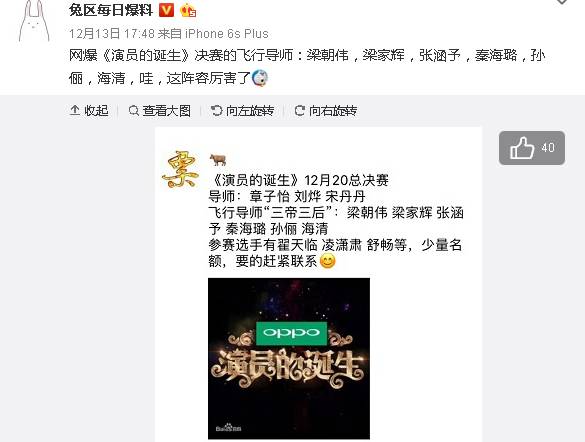Collapse the image with 收起
Viewport: 585px width, 442px height.
coord(89,110)
